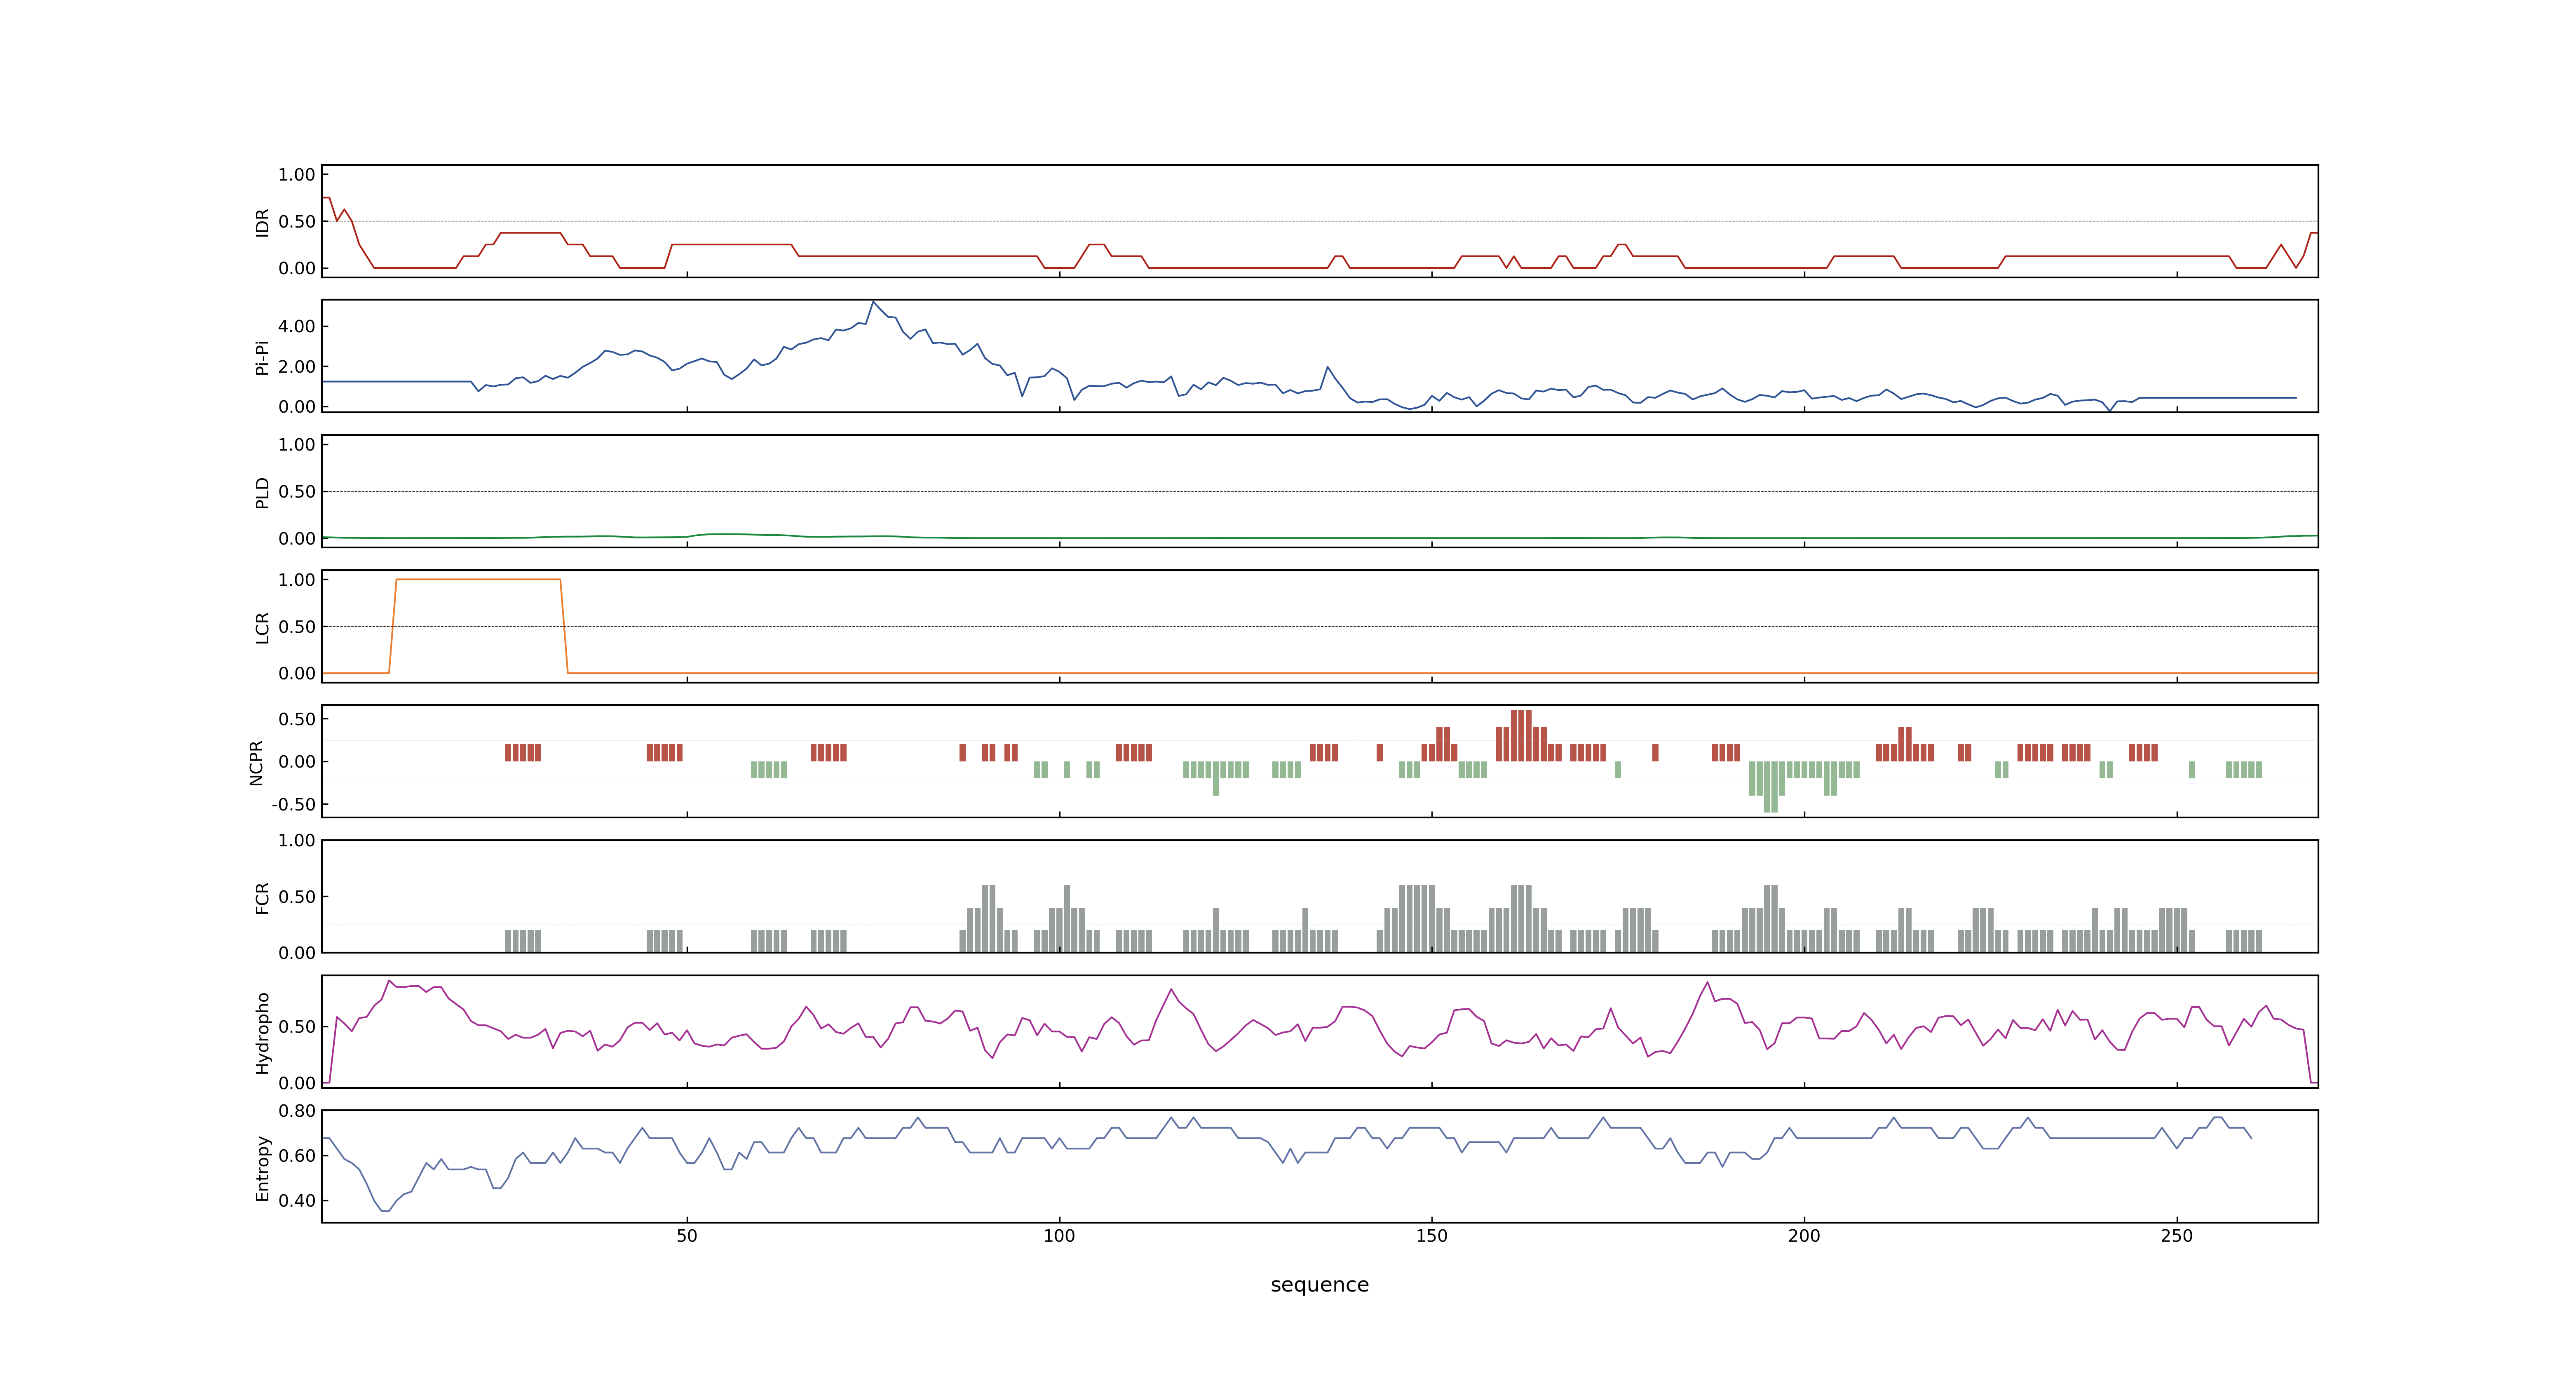Screen dimensions: 2576x1374
Task: Select the Entropy y-axis label
Action: pyautogui.click(x=262, y=1167)
